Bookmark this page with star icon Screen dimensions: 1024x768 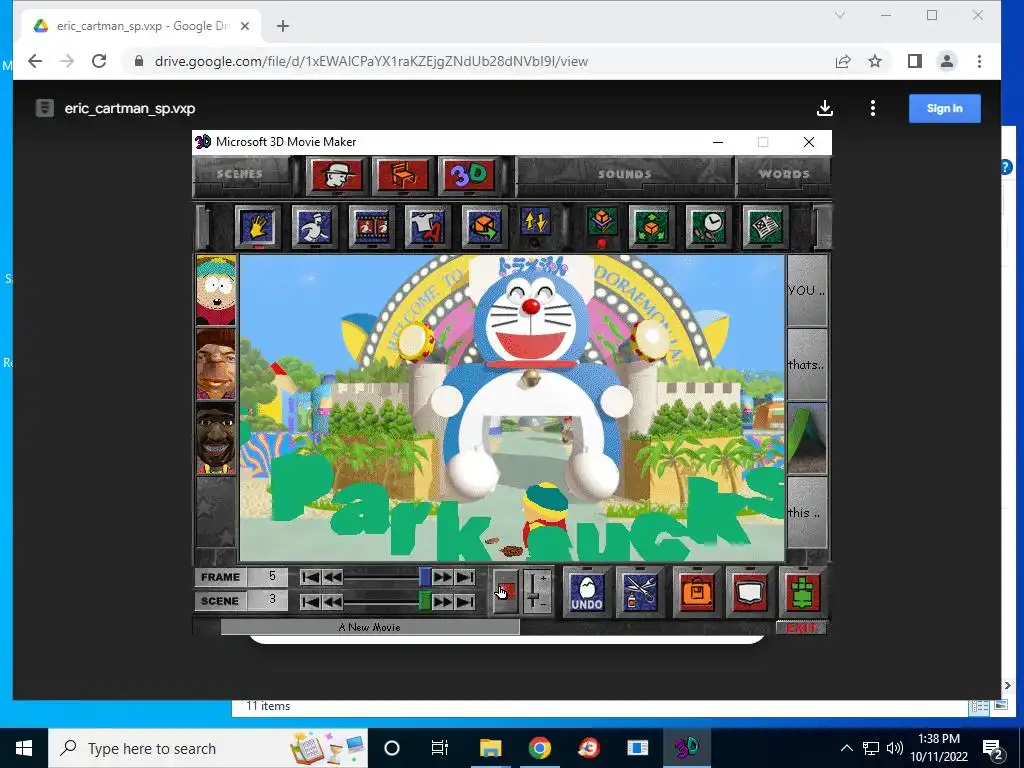[x=875, y=61]
